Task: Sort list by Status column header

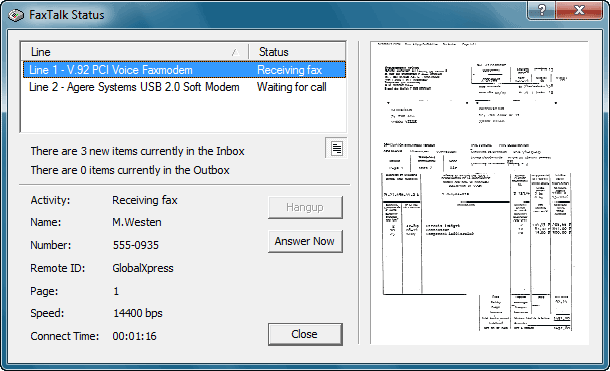Action: (x=297, y=52)
